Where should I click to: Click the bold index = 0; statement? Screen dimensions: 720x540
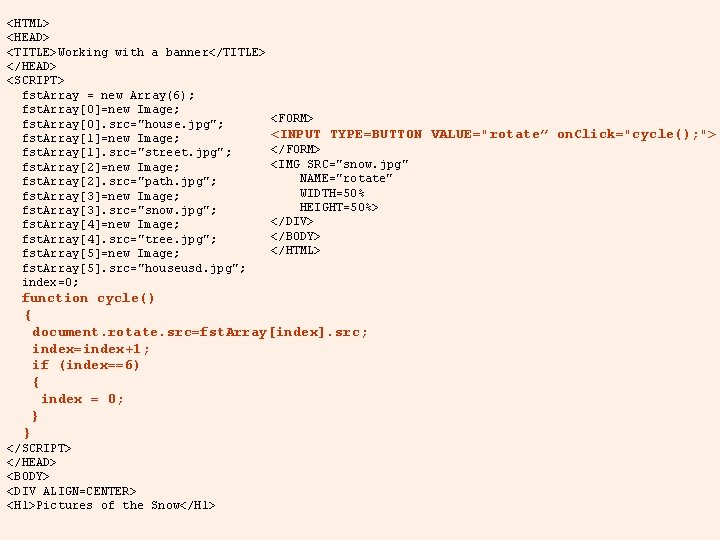pos(82,399)
